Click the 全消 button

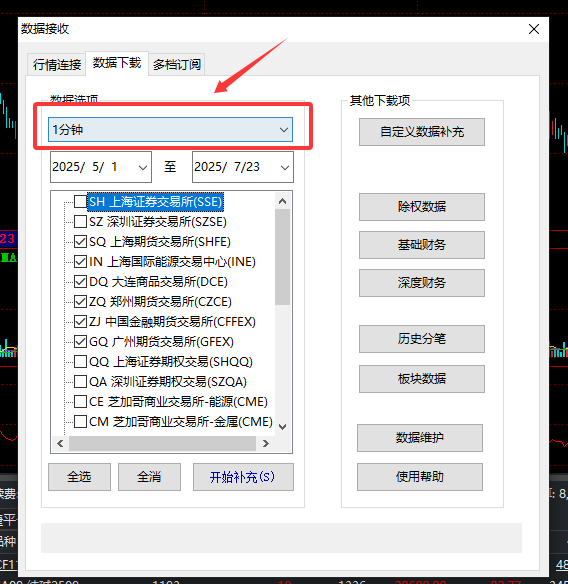pos(149,477)
